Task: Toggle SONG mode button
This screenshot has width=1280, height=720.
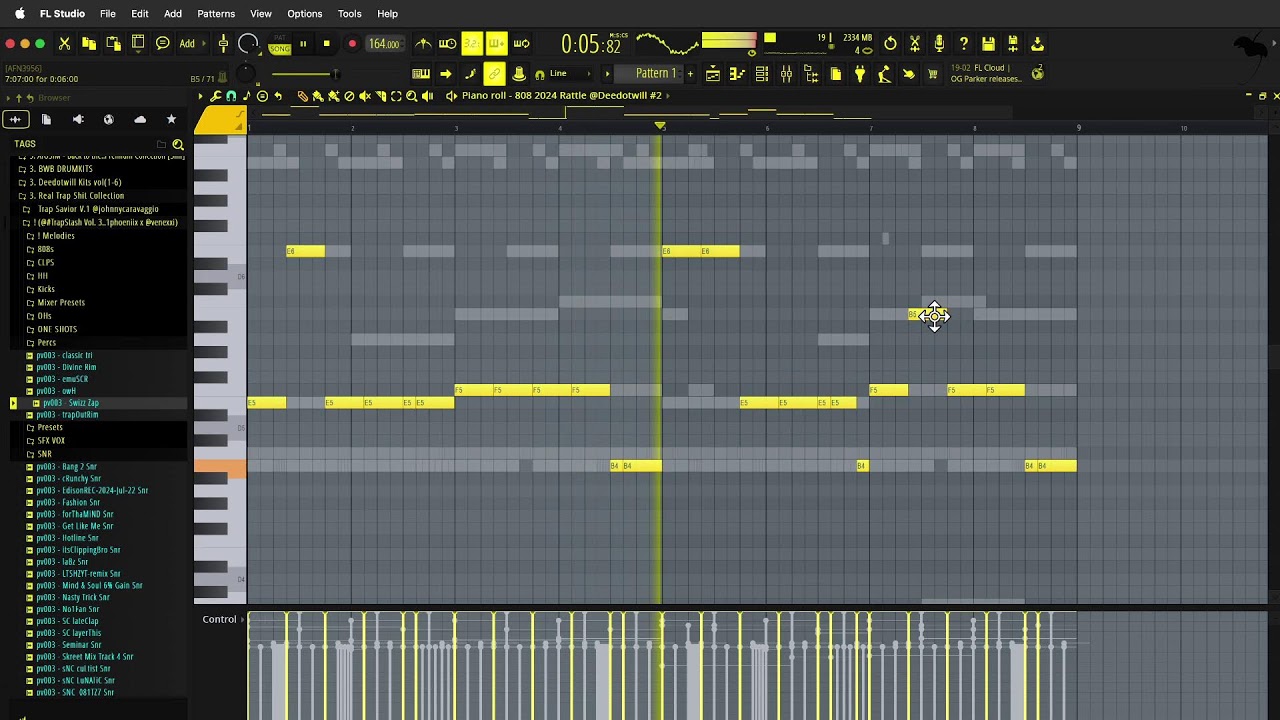Action: point(280,49)
